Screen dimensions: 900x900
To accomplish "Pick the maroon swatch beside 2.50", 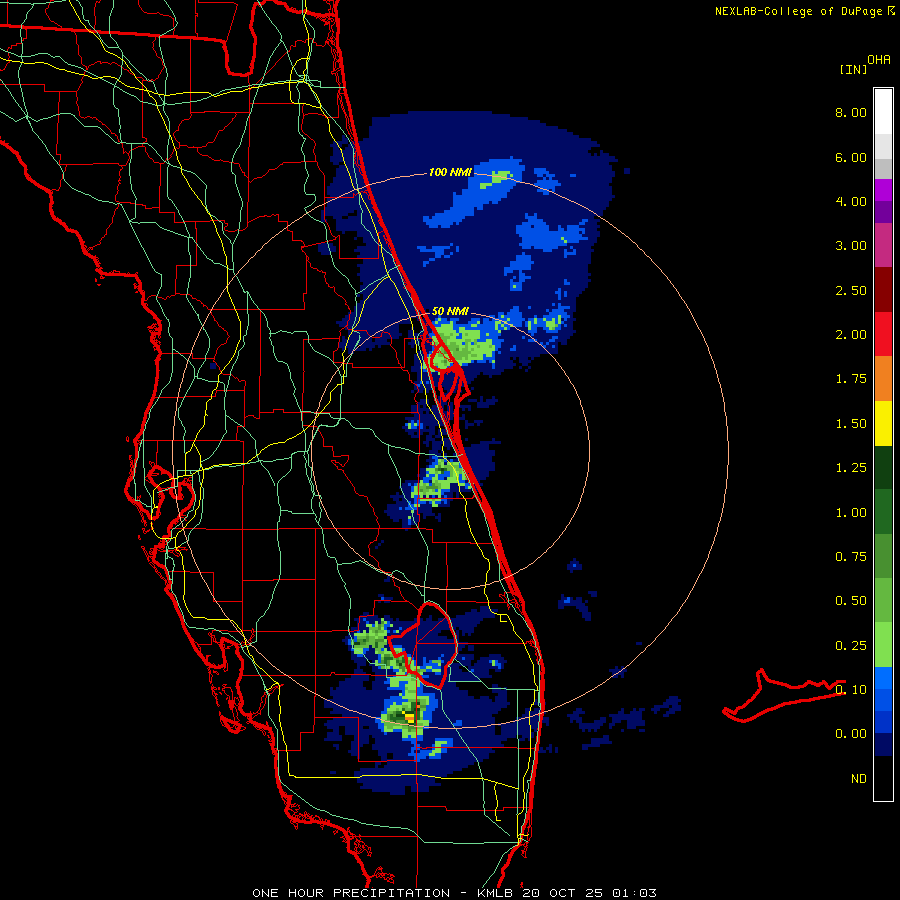I will point(883,290).
